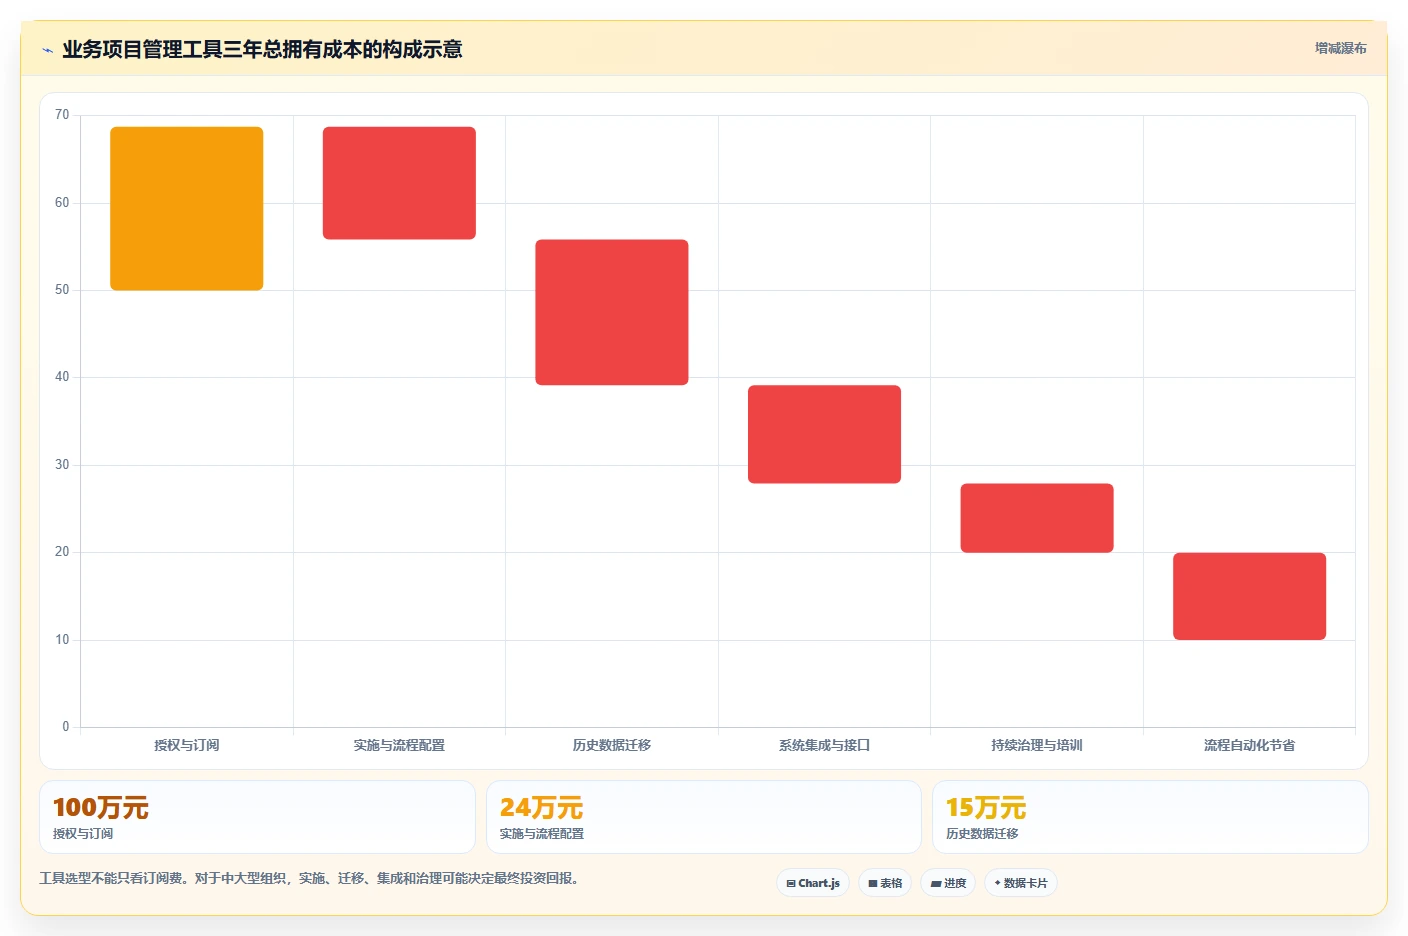
Task: Select the red 持续治理与培训 bar
Action: click(x=1037, y=518)
